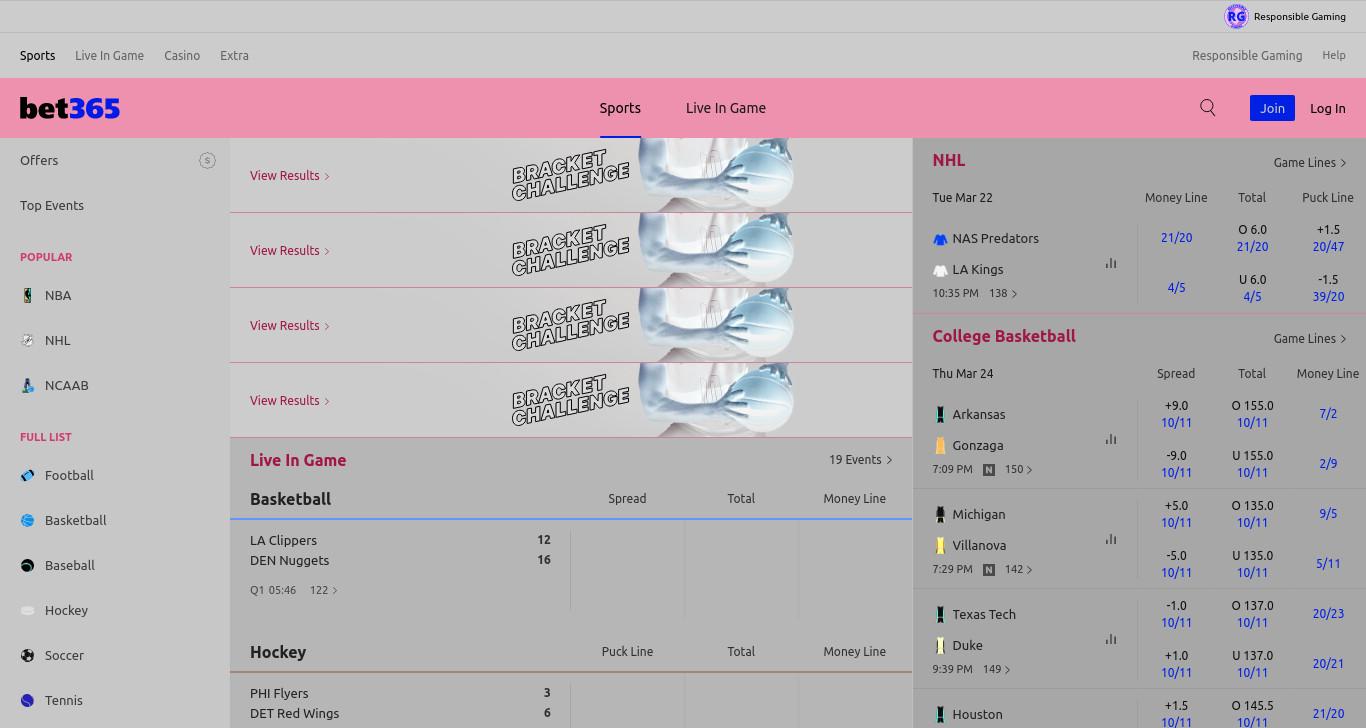This screenshot has height=728, width=1366.
Task: Select Michigan money line 9/5
Action: point(1328,514)
